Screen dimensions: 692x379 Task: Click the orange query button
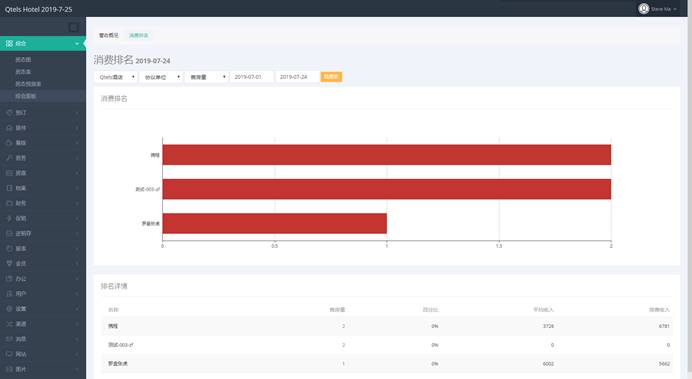[x=331, y=77]
